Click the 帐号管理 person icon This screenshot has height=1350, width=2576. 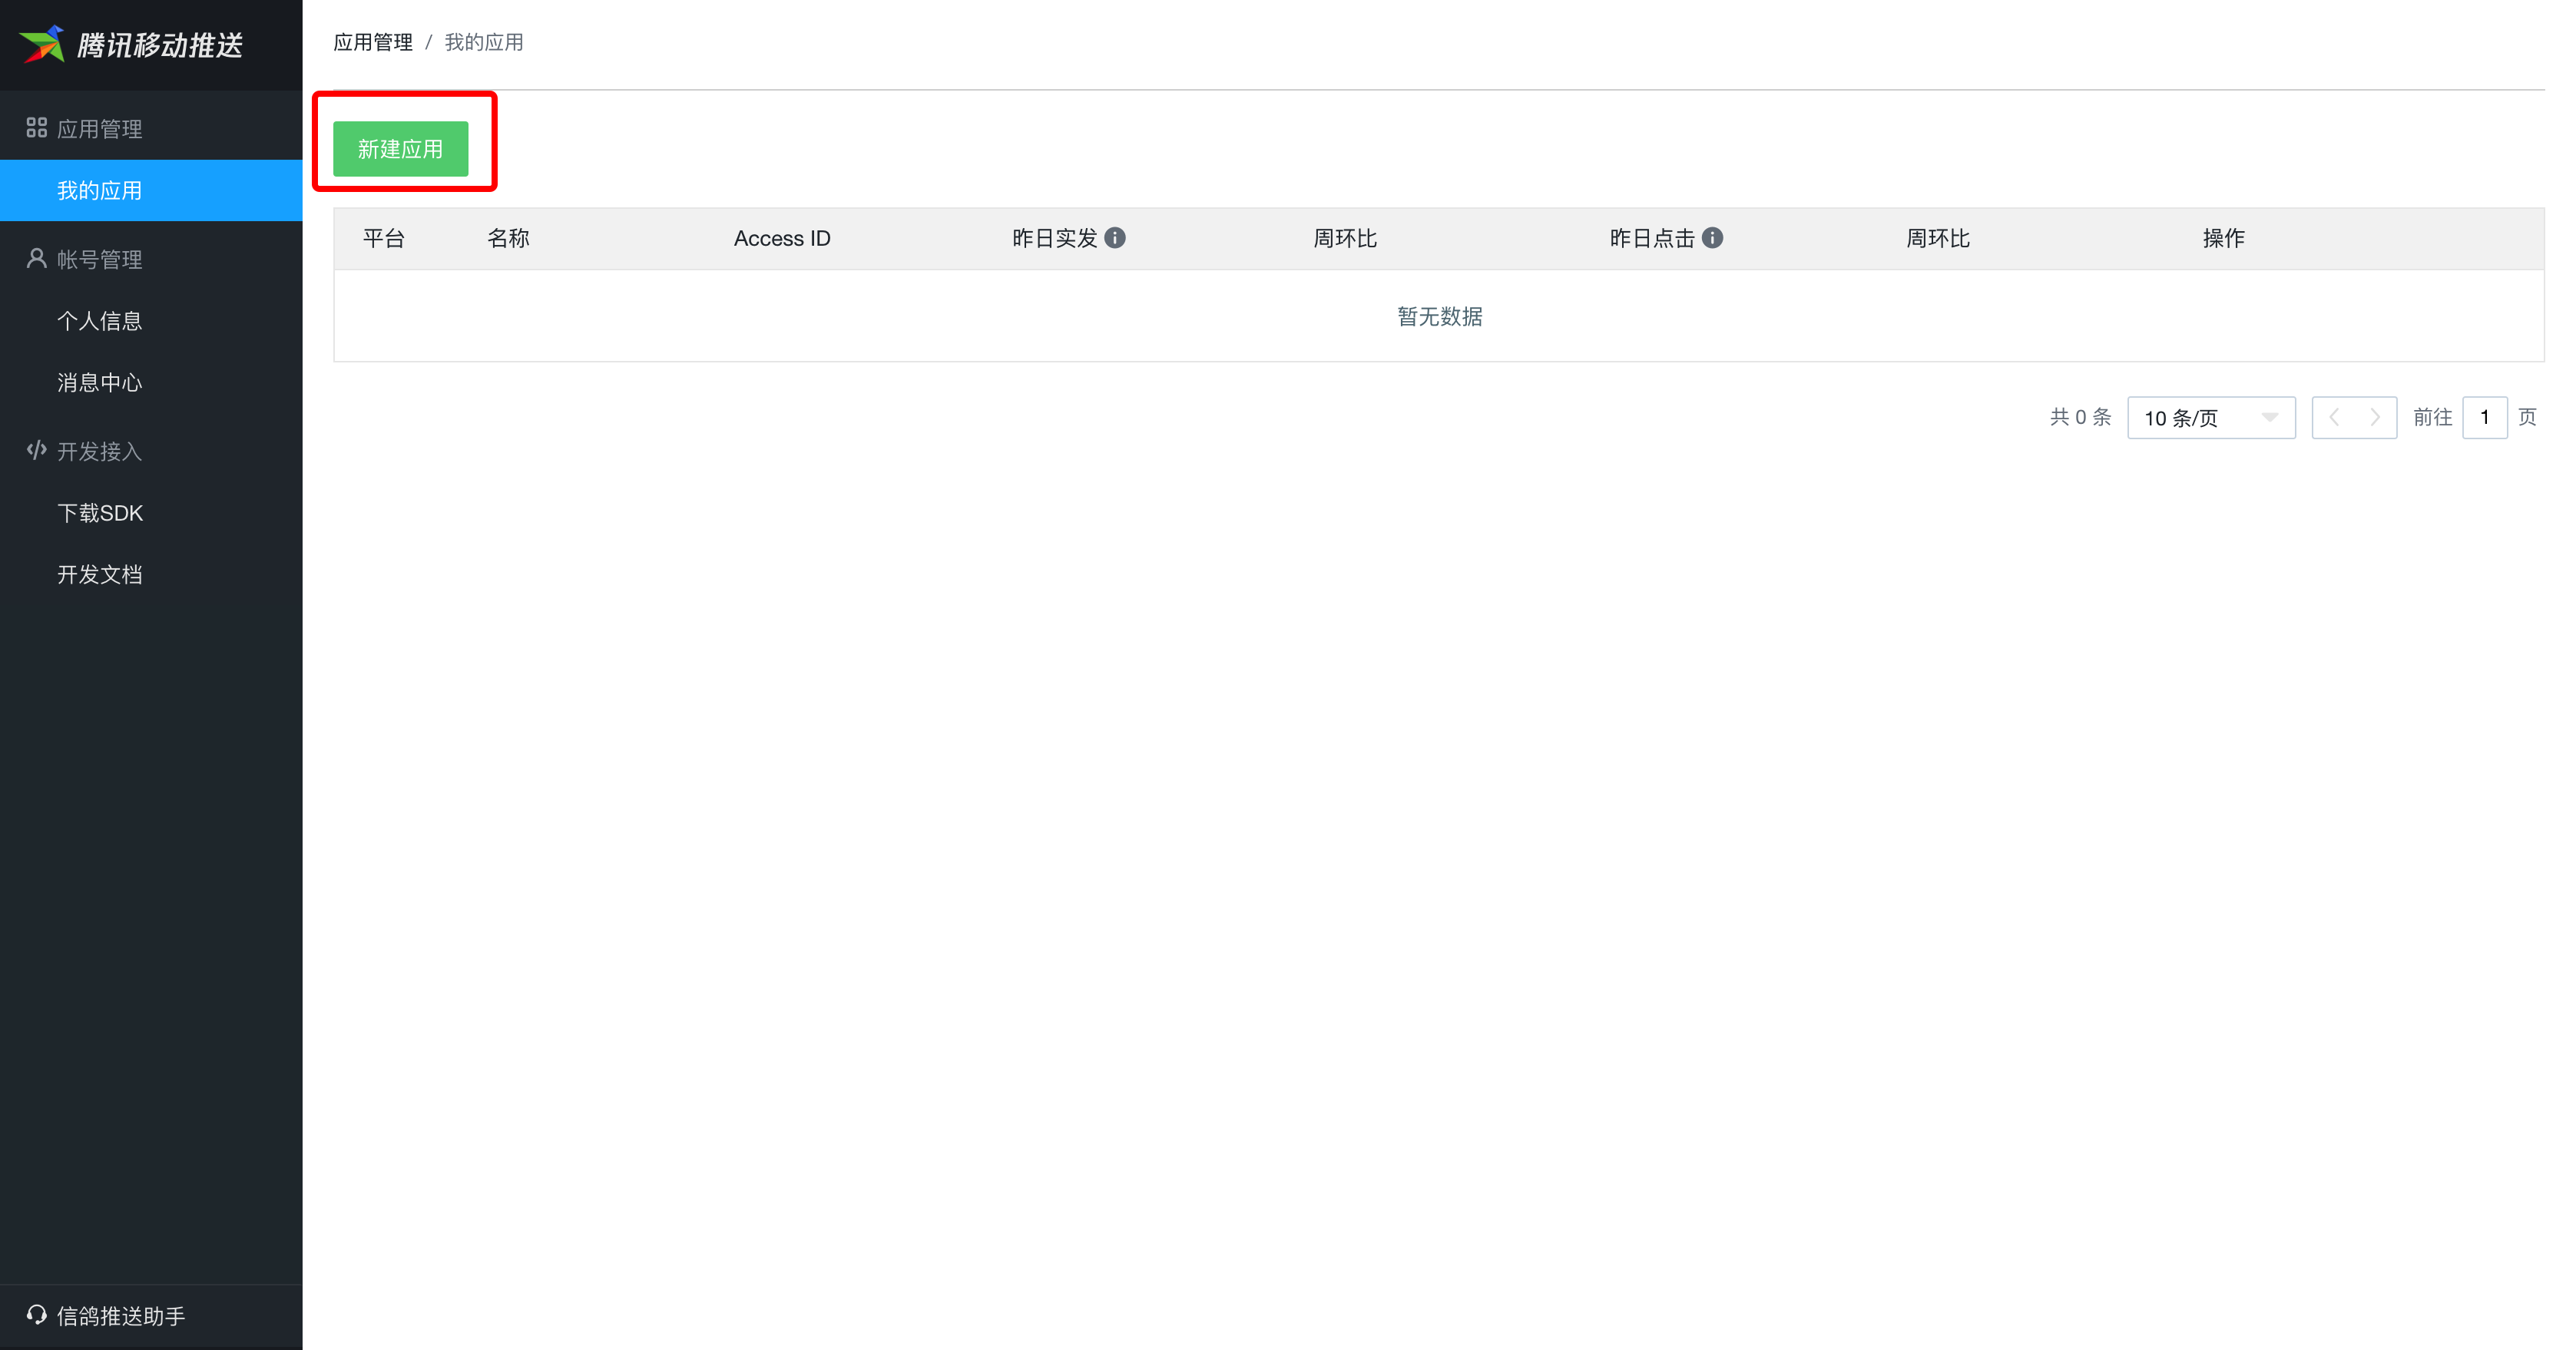[x=36, y=259]
